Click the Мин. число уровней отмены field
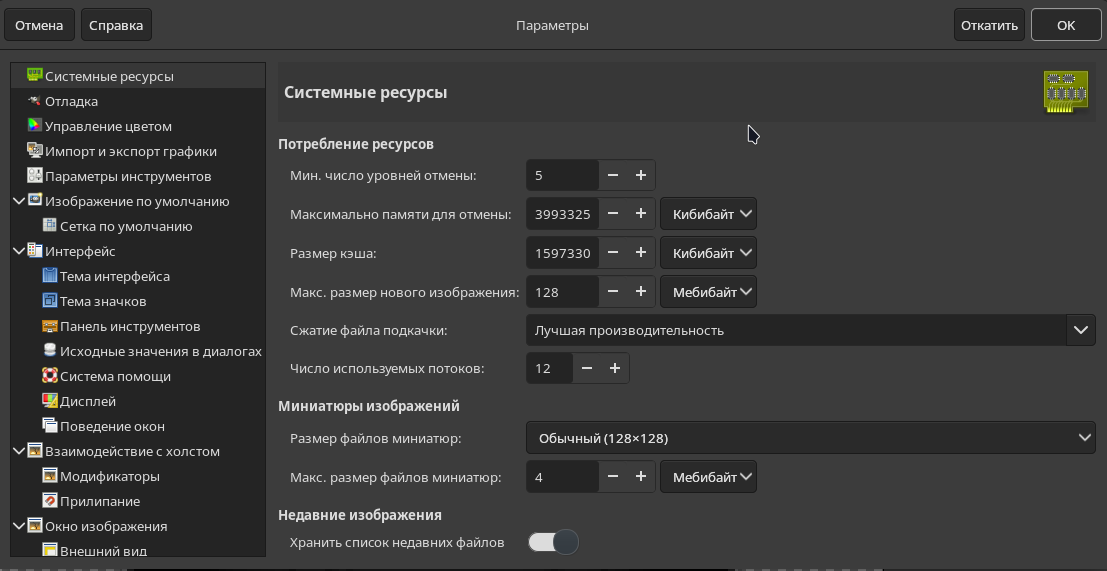This screenshot has width=1107, height=571. (x=562, y=175)
